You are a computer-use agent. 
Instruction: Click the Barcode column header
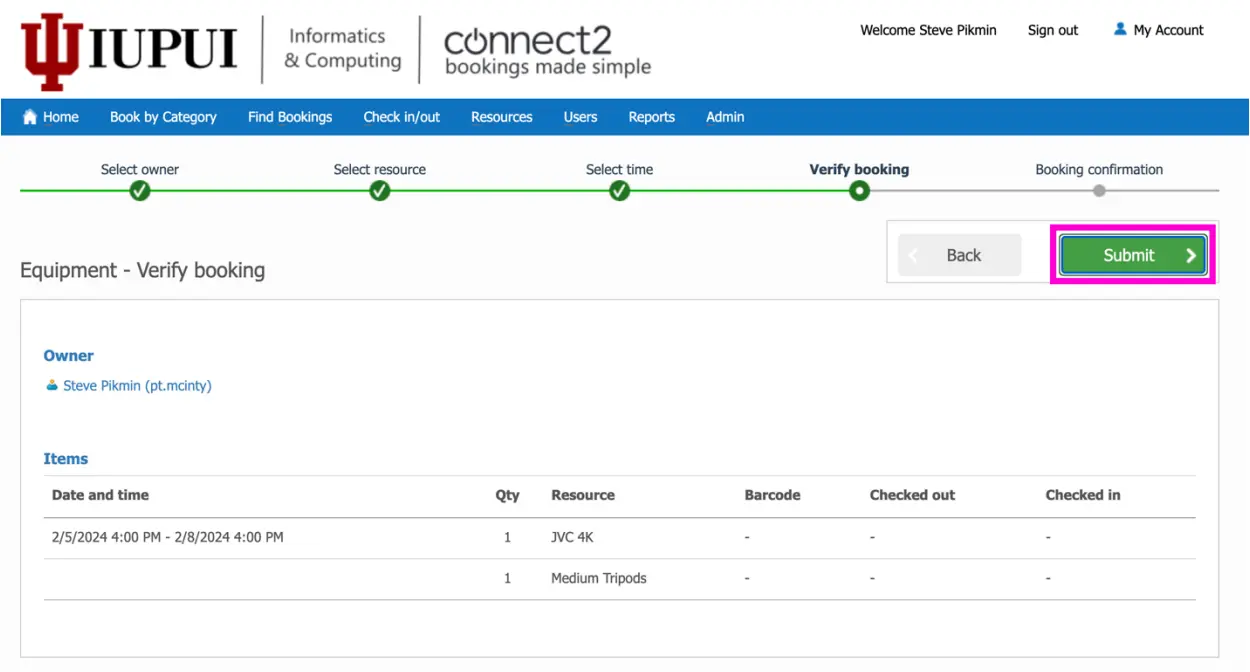coord(773,495)
